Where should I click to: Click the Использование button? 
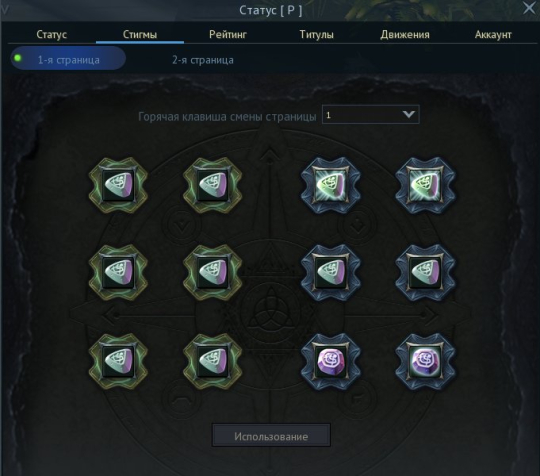271,436
